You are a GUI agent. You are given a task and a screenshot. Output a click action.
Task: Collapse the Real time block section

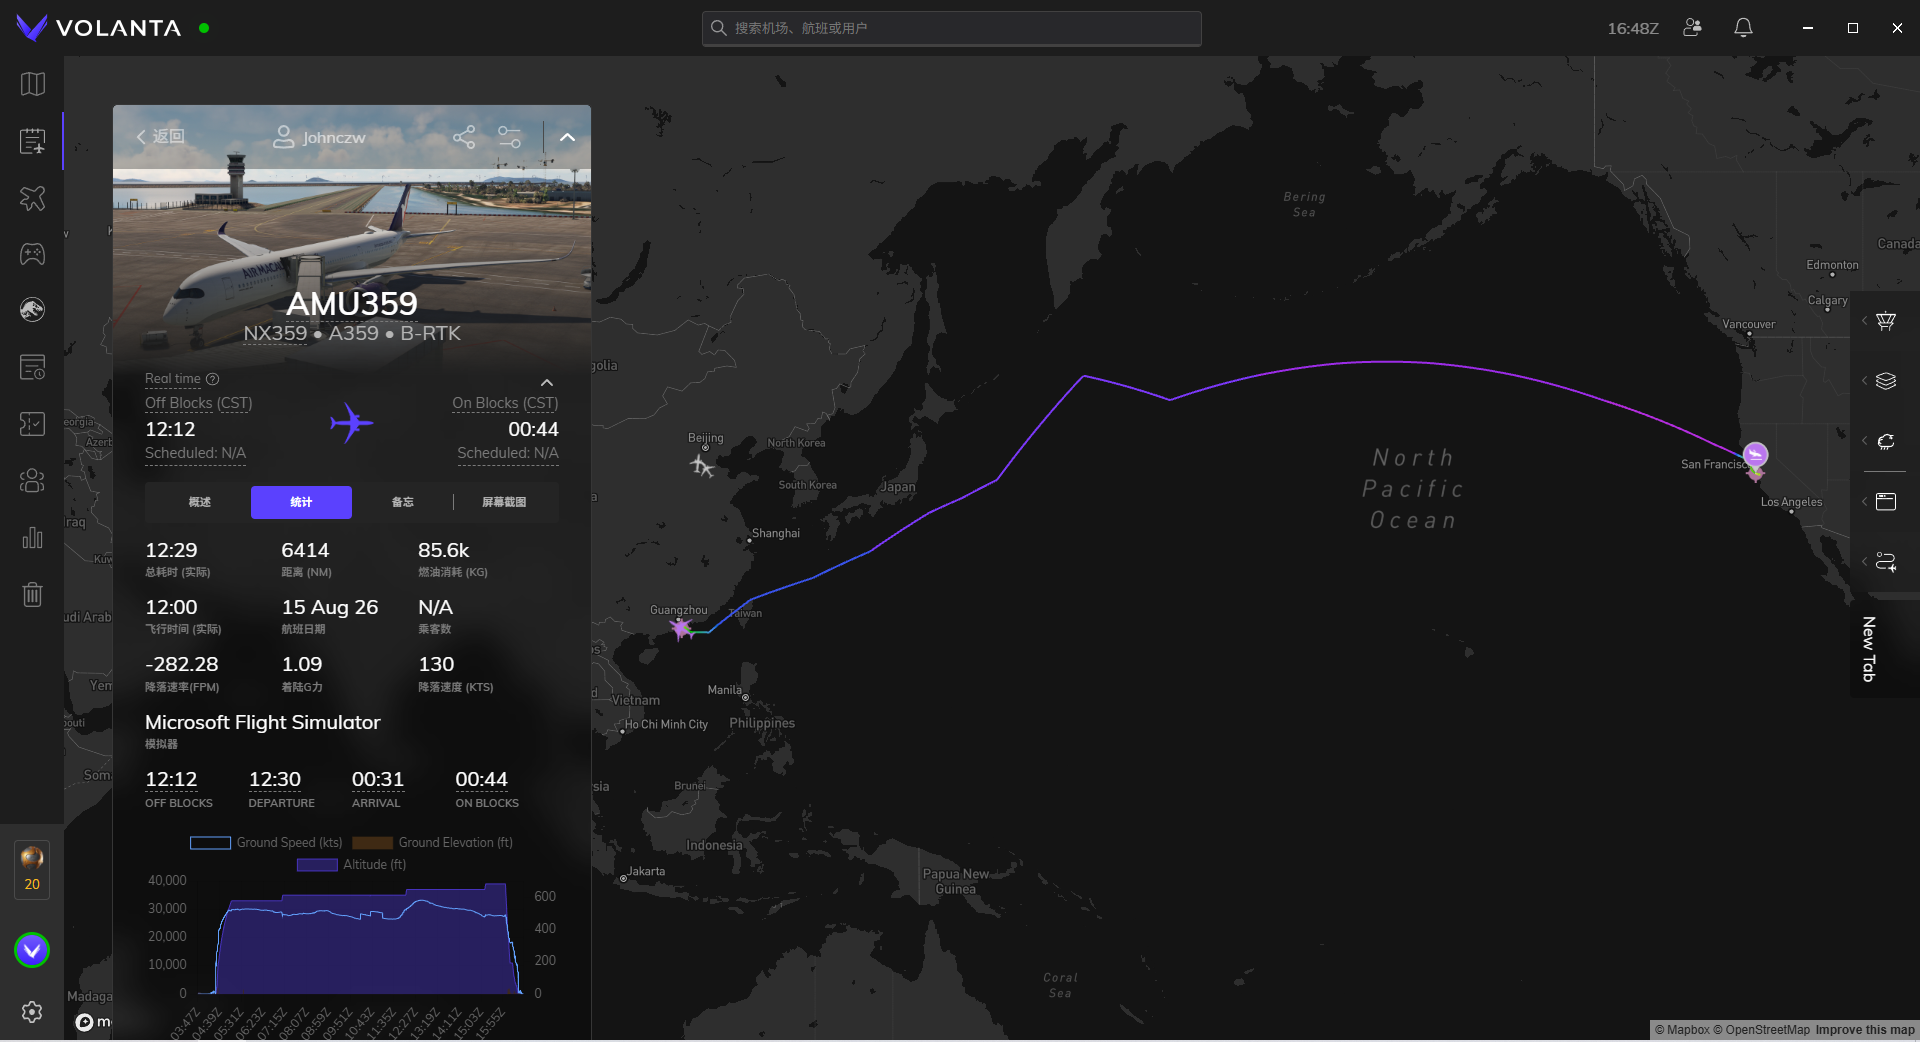547,383
